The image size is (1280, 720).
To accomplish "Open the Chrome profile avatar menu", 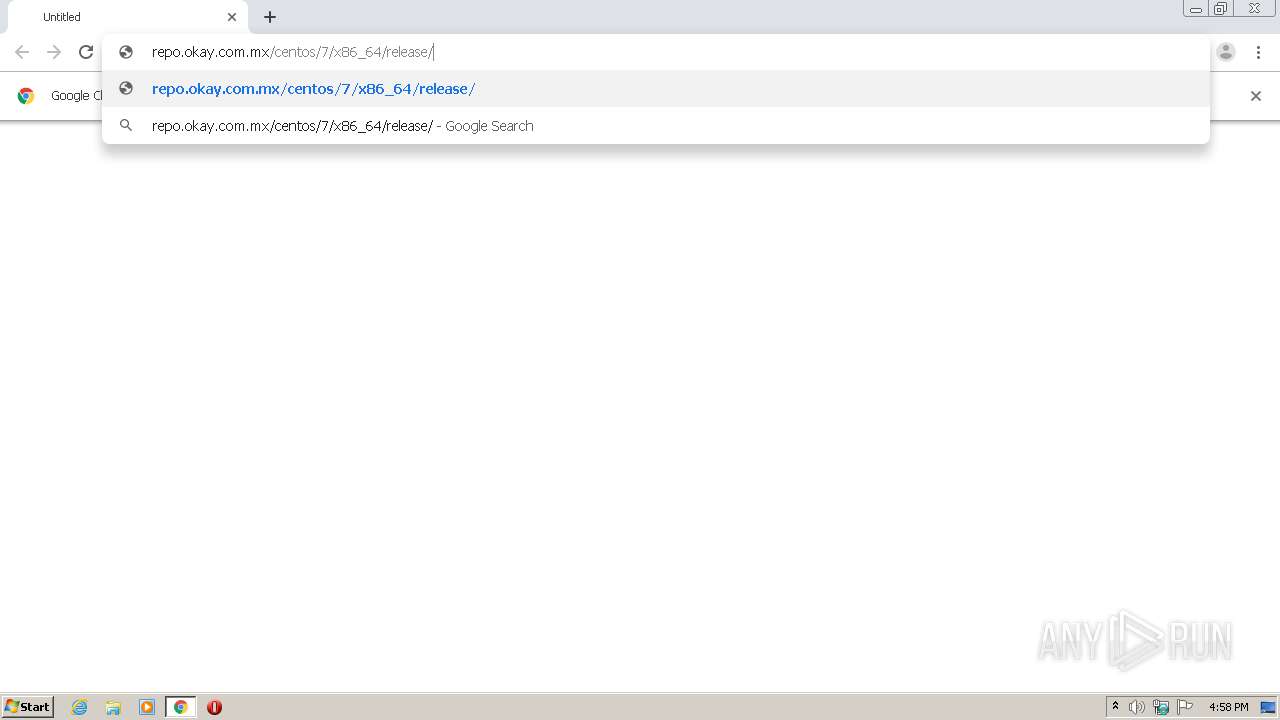I will pos(1226,52).
